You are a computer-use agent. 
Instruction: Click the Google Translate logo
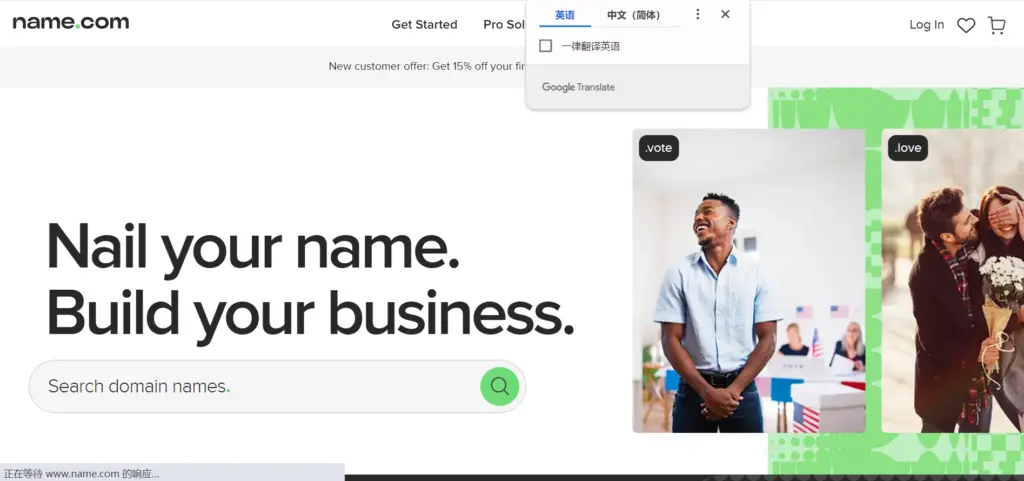[578, 87]
